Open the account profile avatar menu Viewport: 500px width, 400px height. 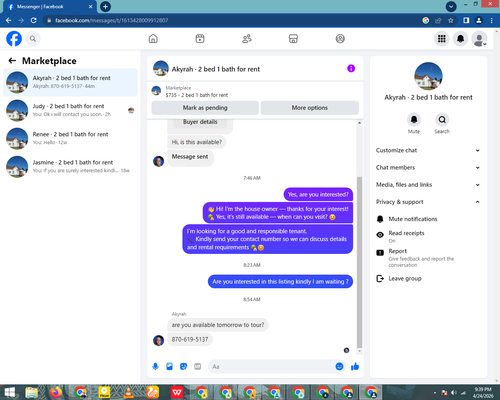[x=479, y=39]
